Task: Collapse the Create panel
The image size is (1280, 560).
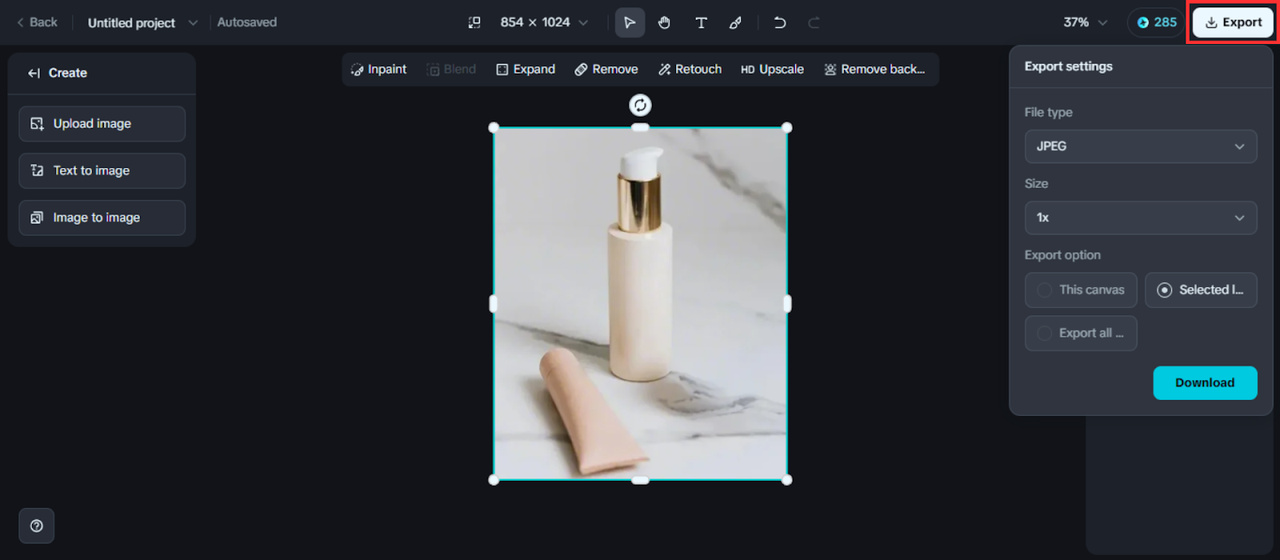Action: (x=34, y=73)
